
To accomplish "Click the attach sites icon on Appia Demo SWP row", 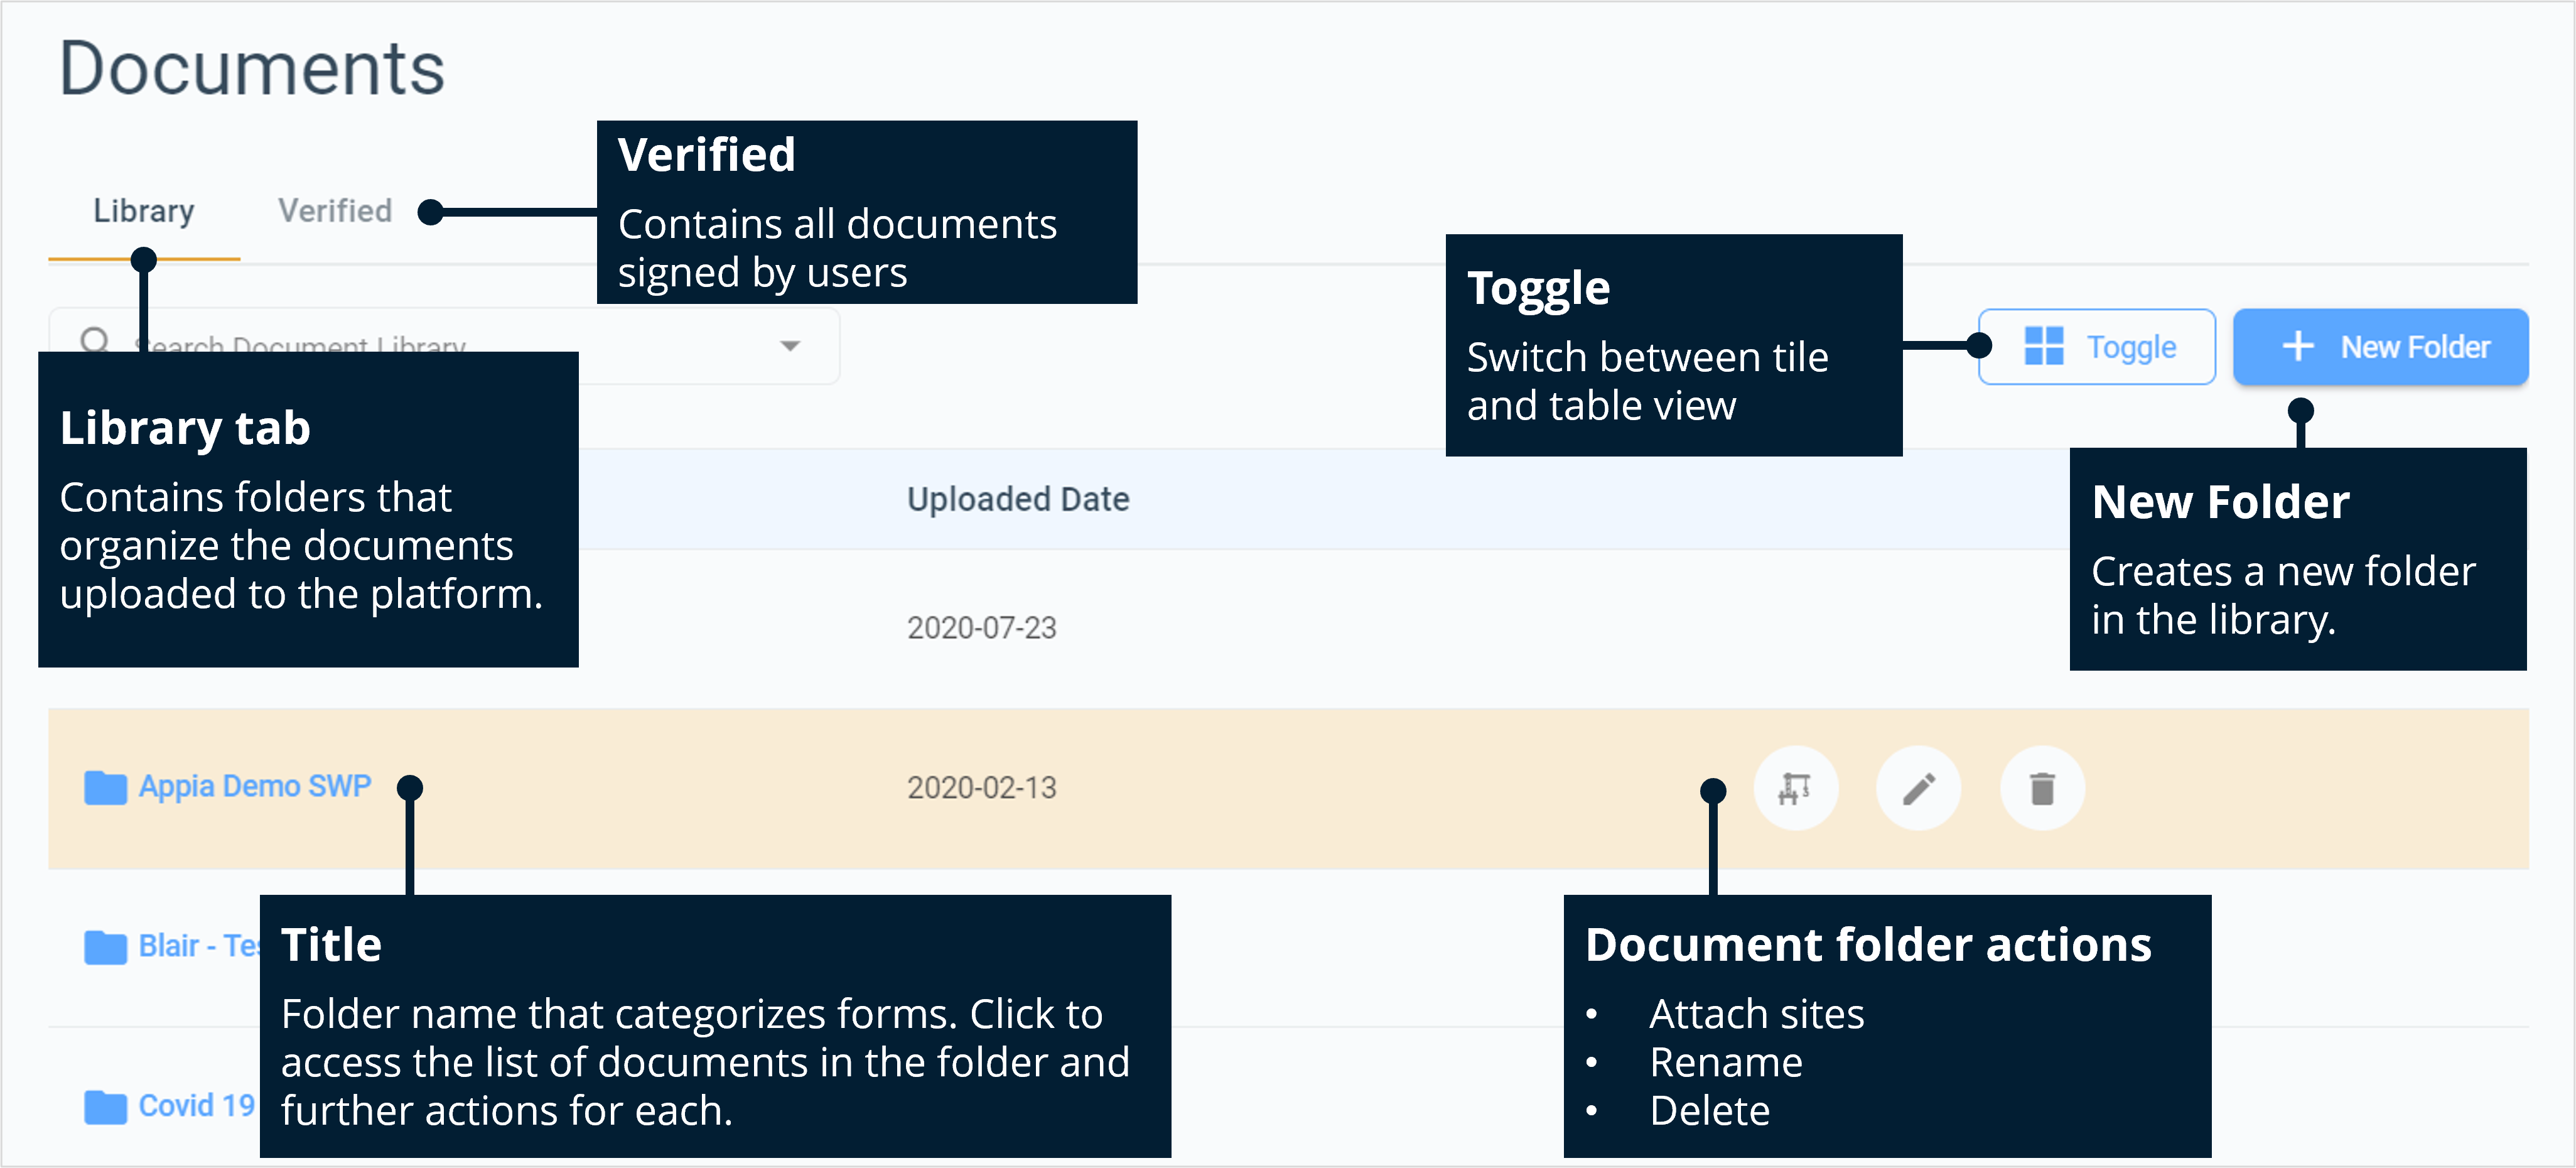I will [1796, 788].
